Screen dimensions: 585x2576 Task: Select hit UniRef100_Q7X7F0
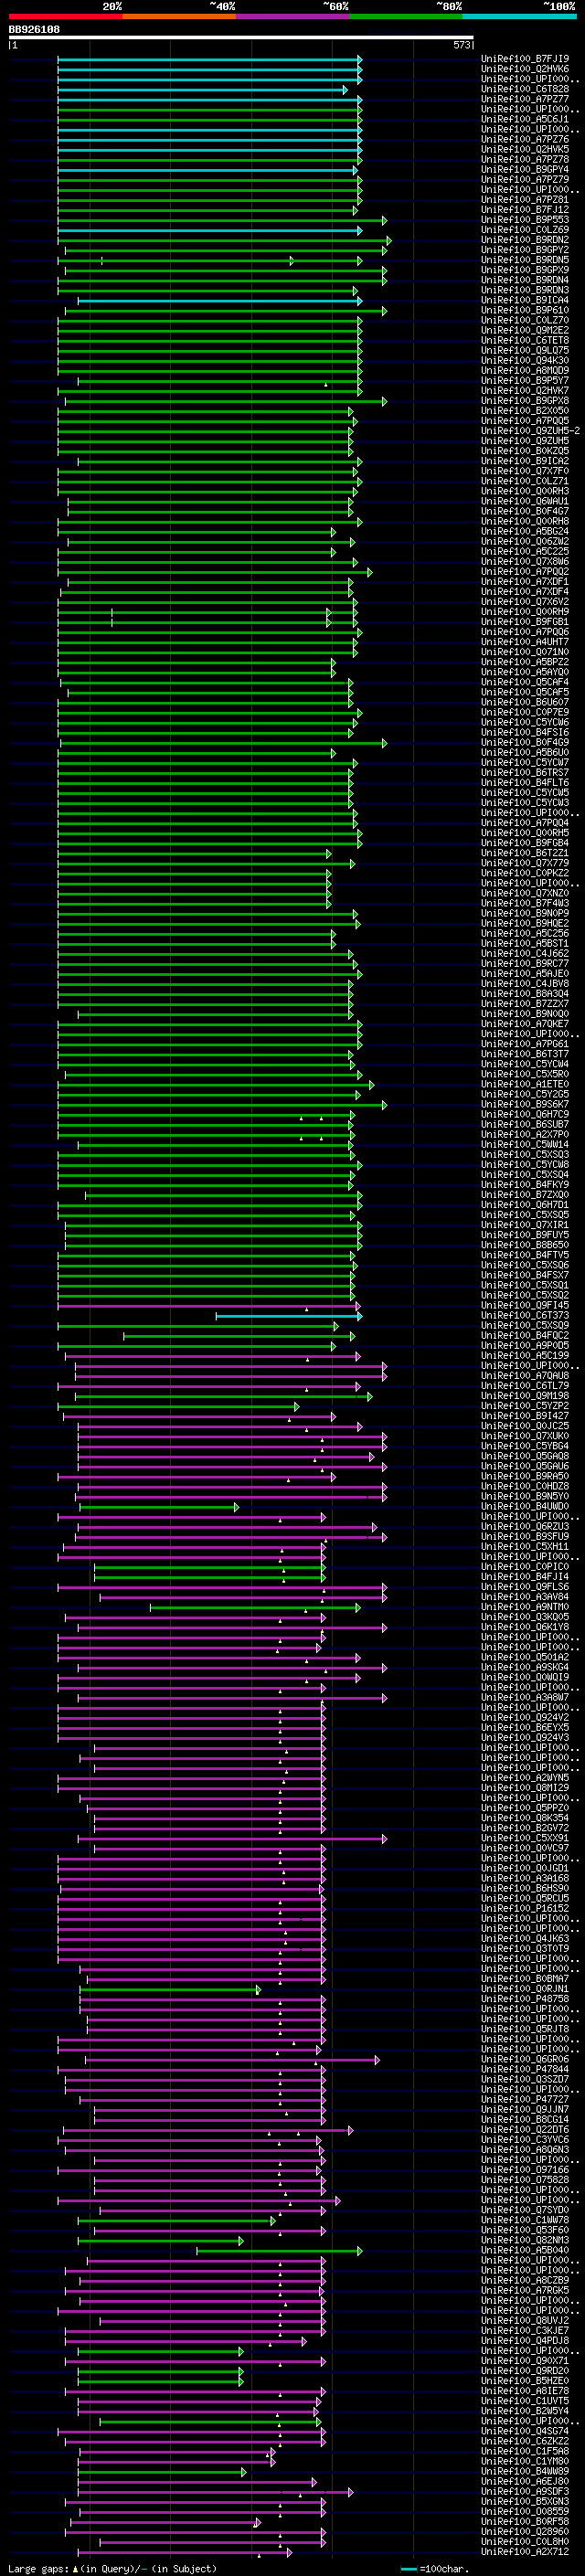point(525,471)
